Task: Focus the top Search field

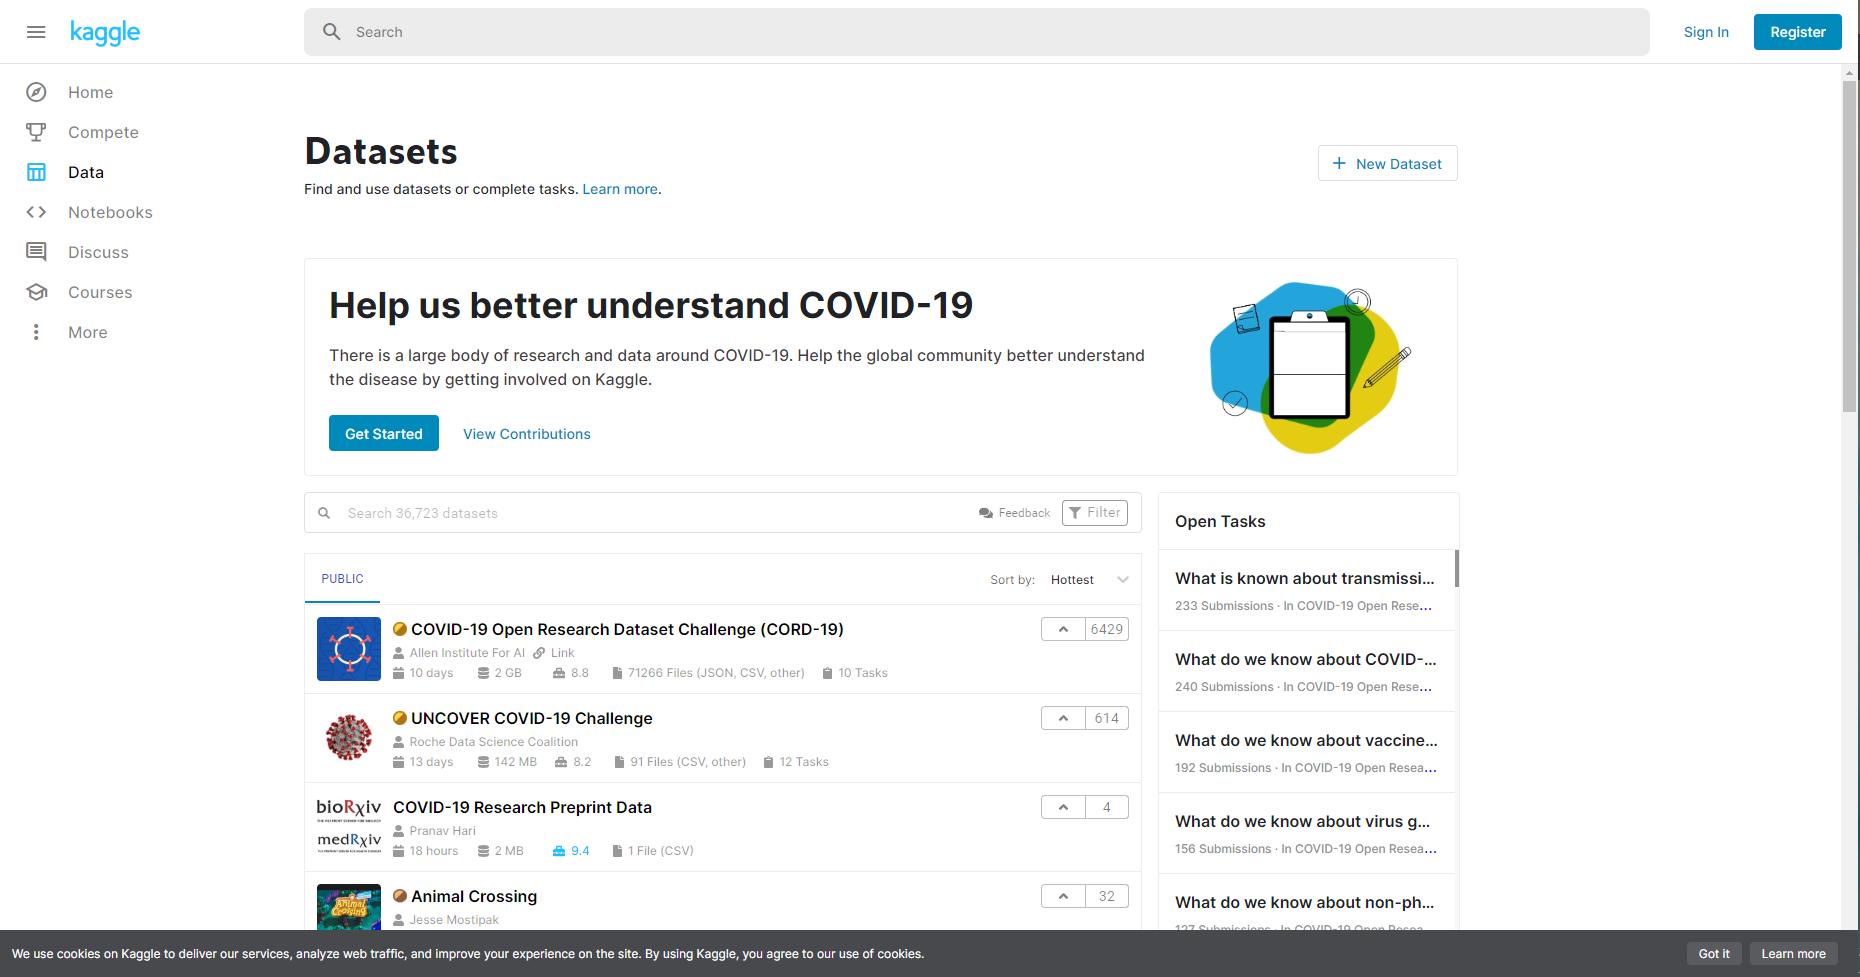Action: click(x=977, y=32)
